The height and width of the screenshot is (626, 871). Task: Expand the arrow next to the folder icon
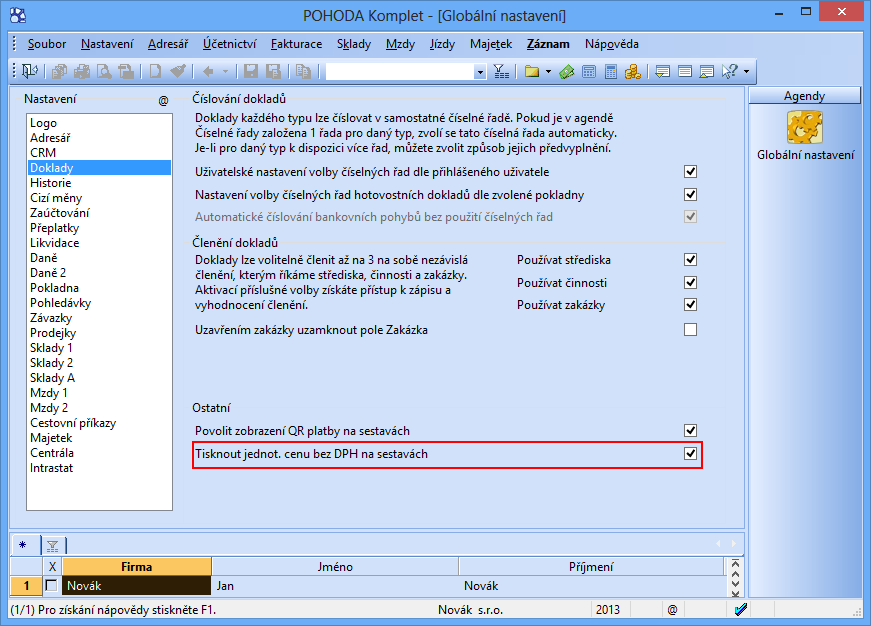[x=548, y=71]
